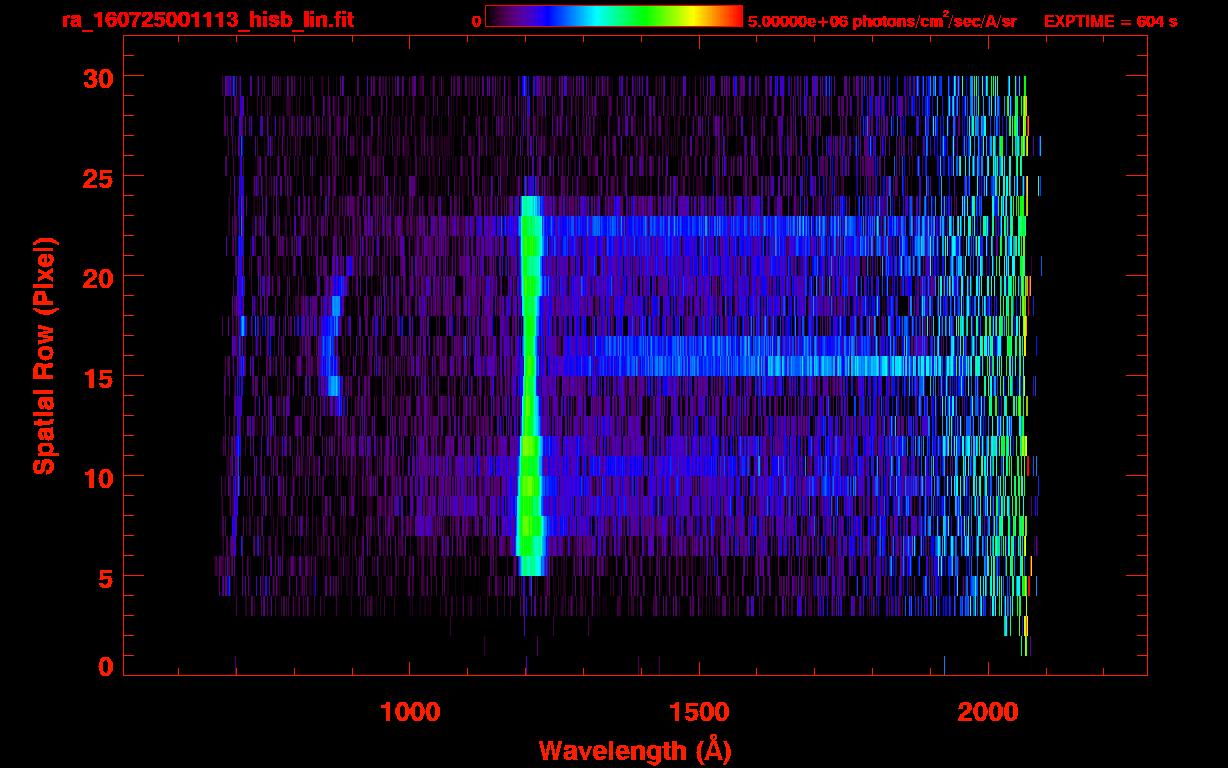Click the red end of the colorbar
Image resolution: width=1228 pixels, height=768 pixels.
[730, 17]
